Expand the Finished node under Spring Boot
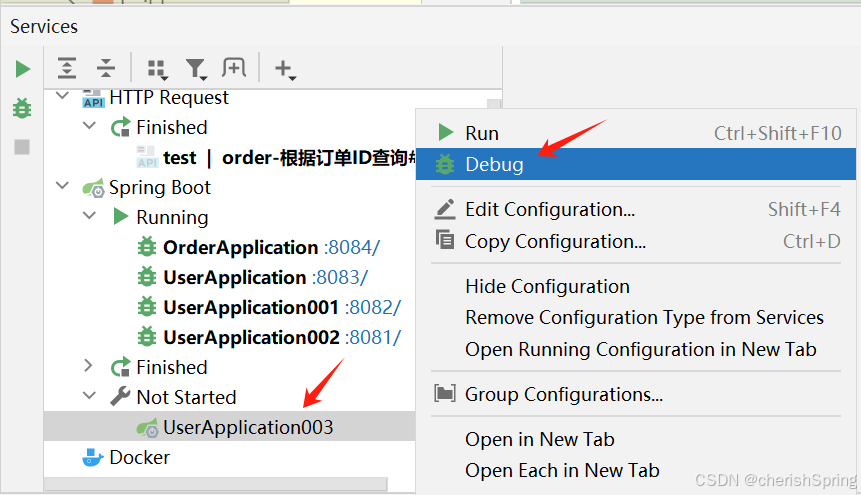This screenshot has width=861, height=495. [88, 365]
